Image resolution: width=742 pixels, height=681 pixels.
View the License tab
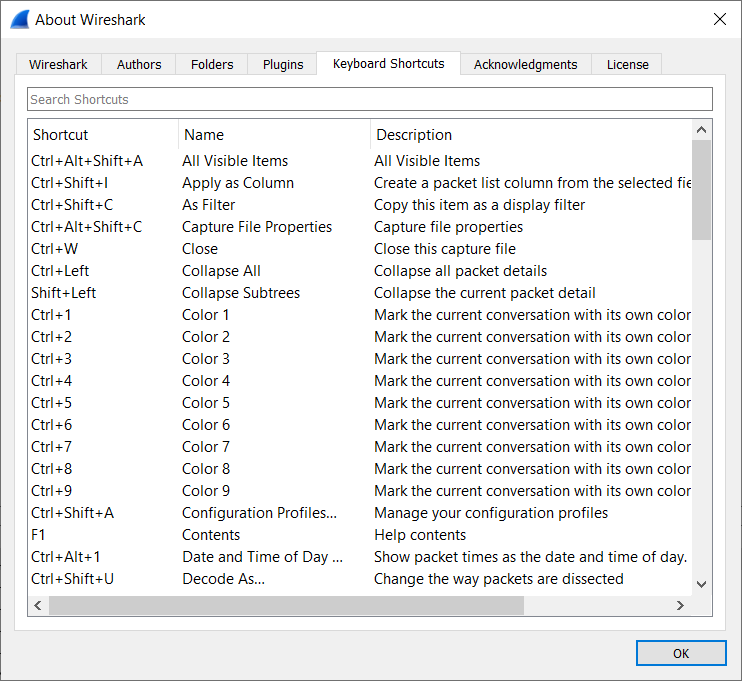pos(627,64)
